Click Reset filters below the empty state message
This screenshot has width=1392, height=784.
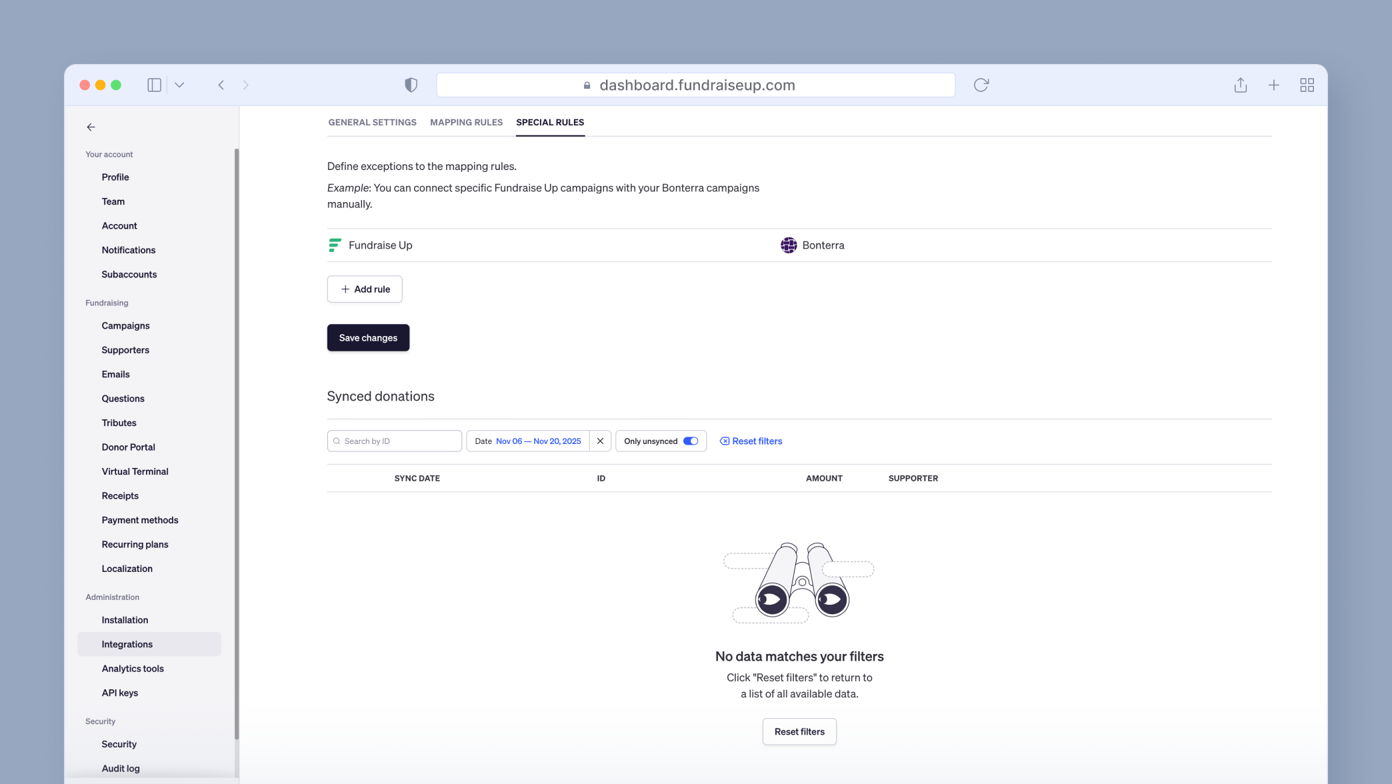pos(799,731)
